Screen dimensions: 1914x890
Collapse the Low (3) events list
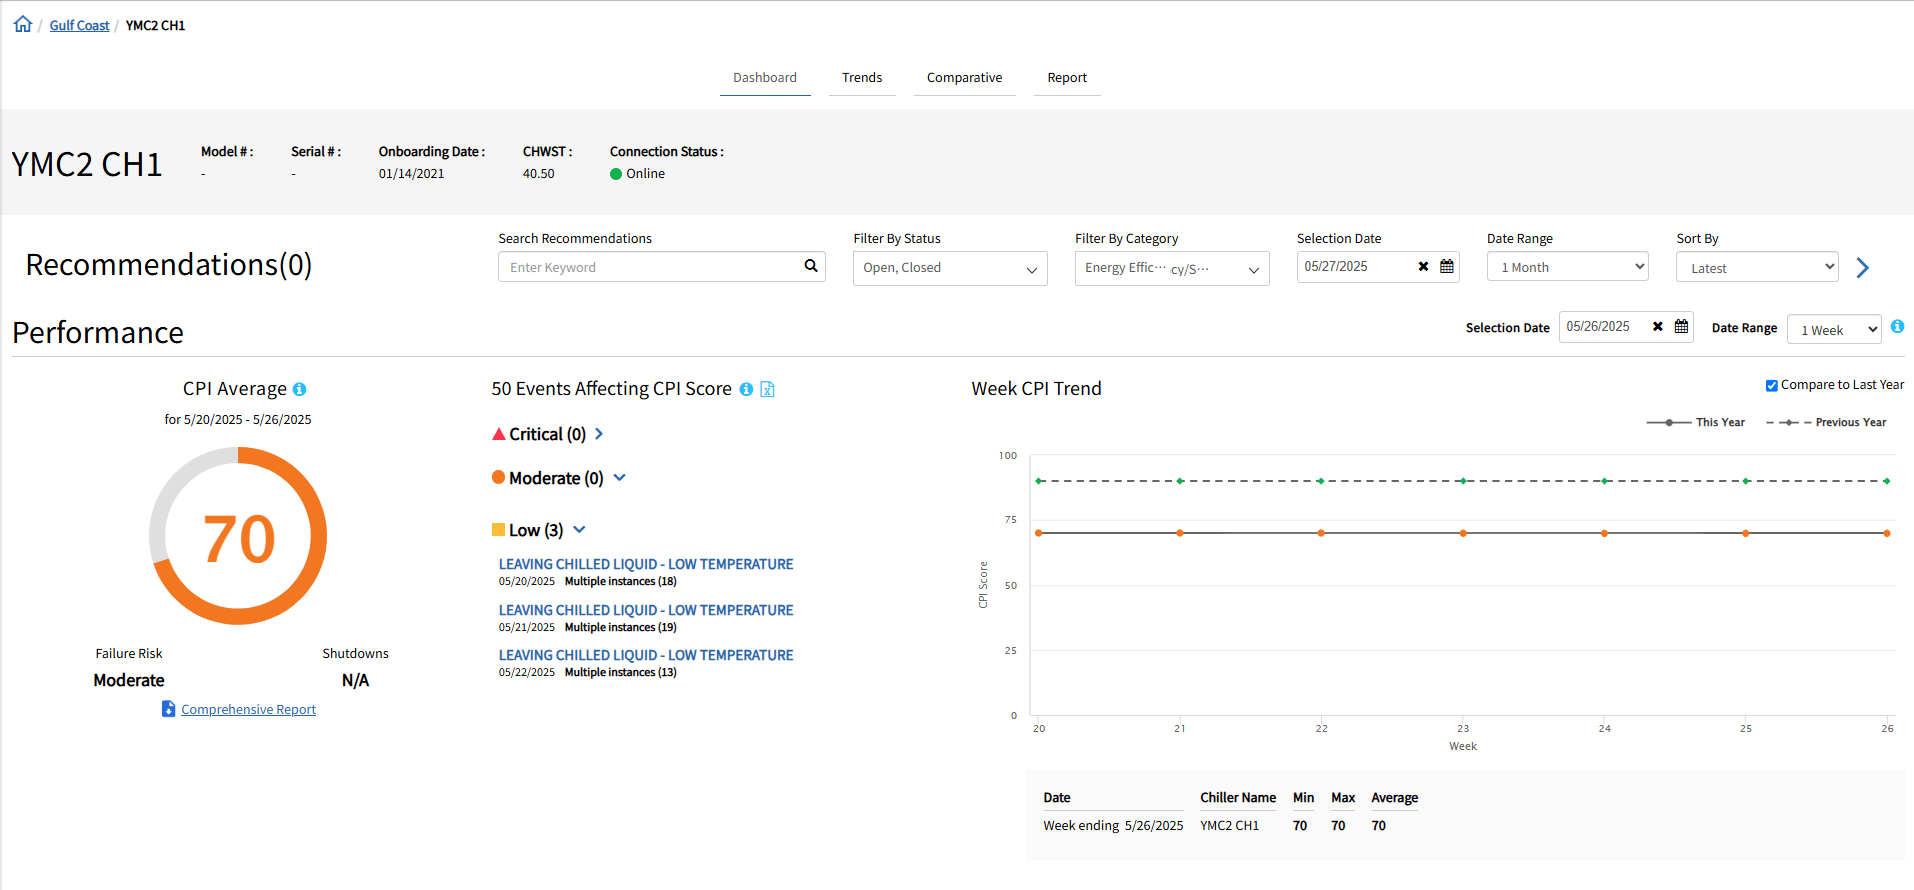tap(579, 530)
